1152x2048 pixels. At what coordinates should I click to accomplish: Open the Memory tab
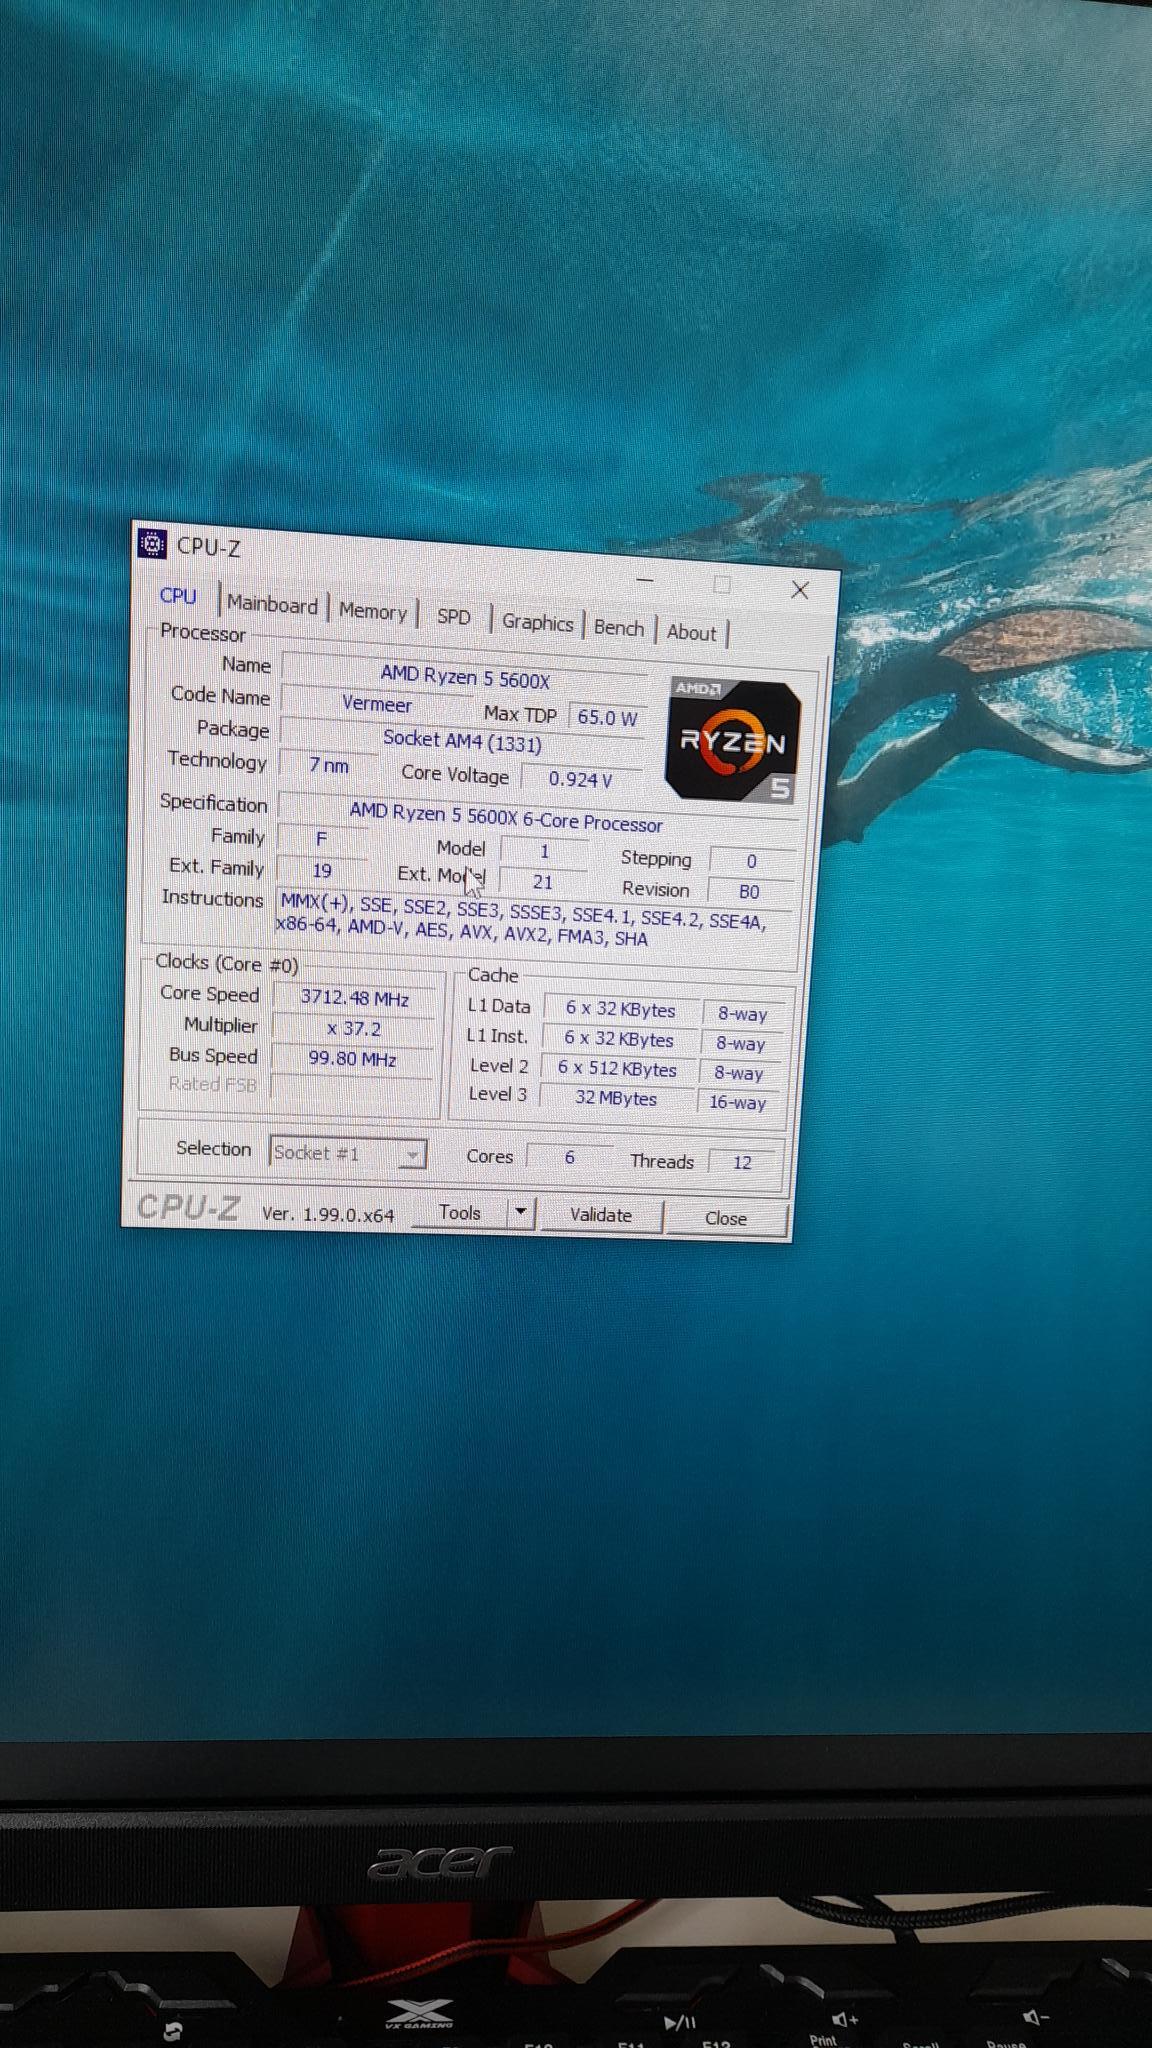pyautogui.click(x=373, y=611)
